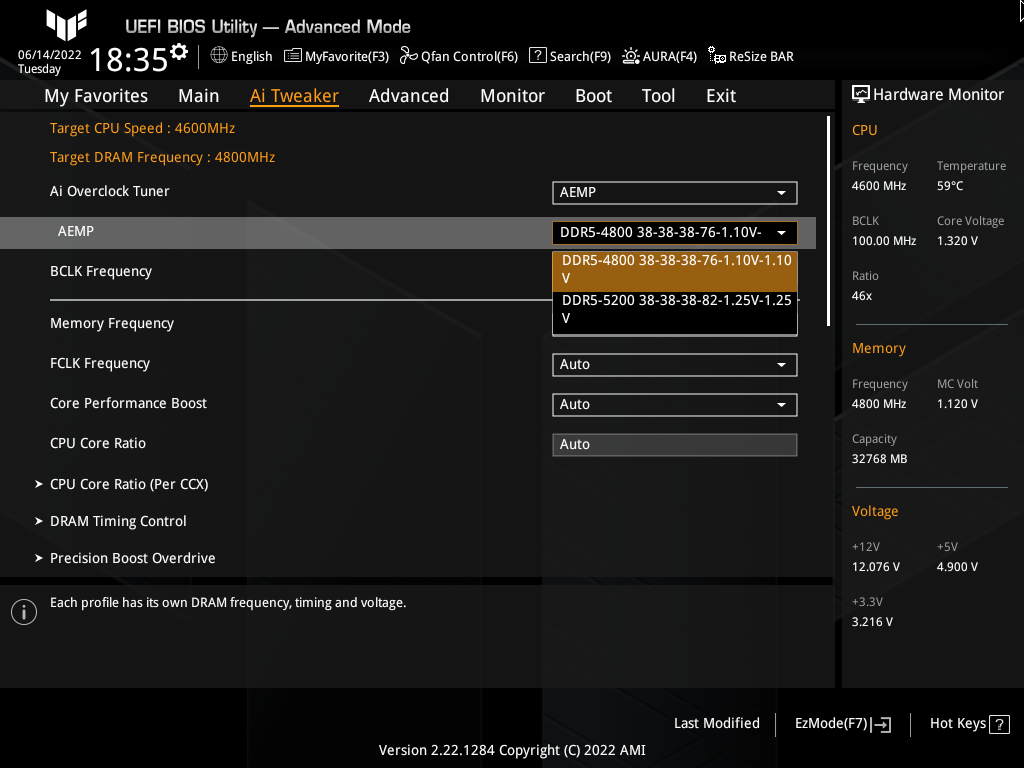Click CPU Core Ratio input field
Screen dimensions: 1024x768
[x=675, y=445]
